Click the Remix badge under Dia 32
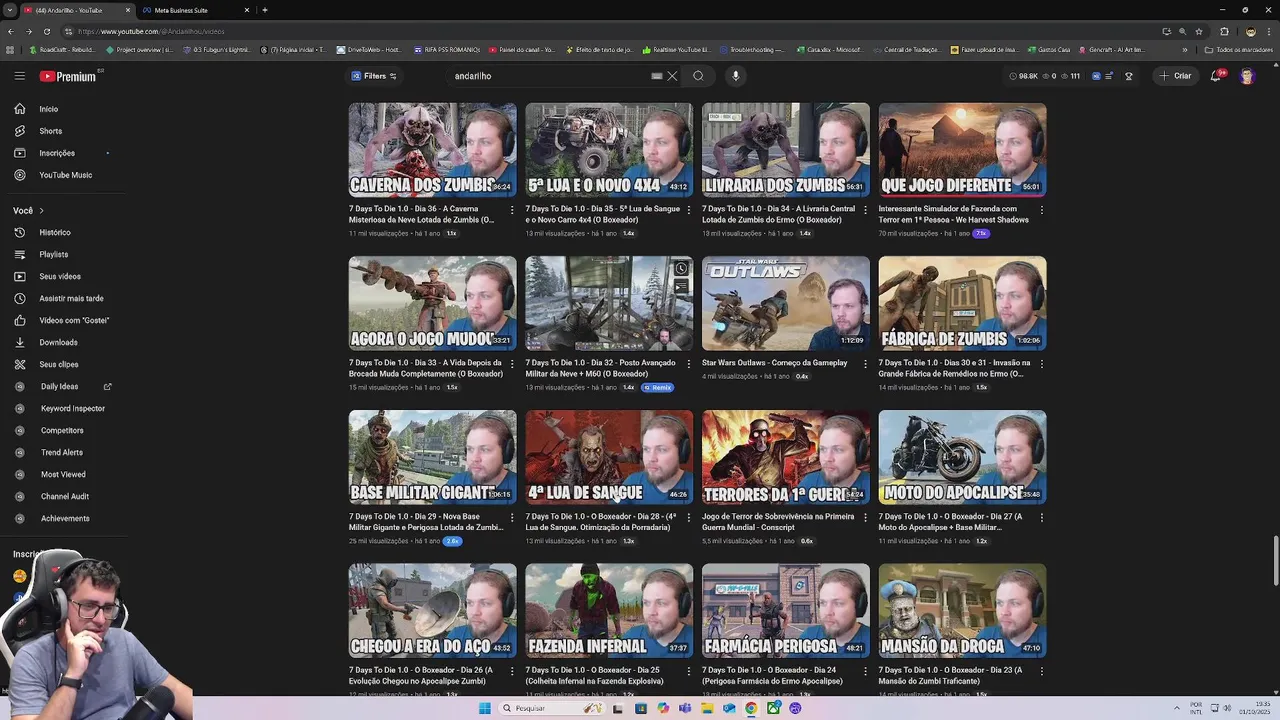Viewport: 1280px width, 720px height. (x=658, y=387)
